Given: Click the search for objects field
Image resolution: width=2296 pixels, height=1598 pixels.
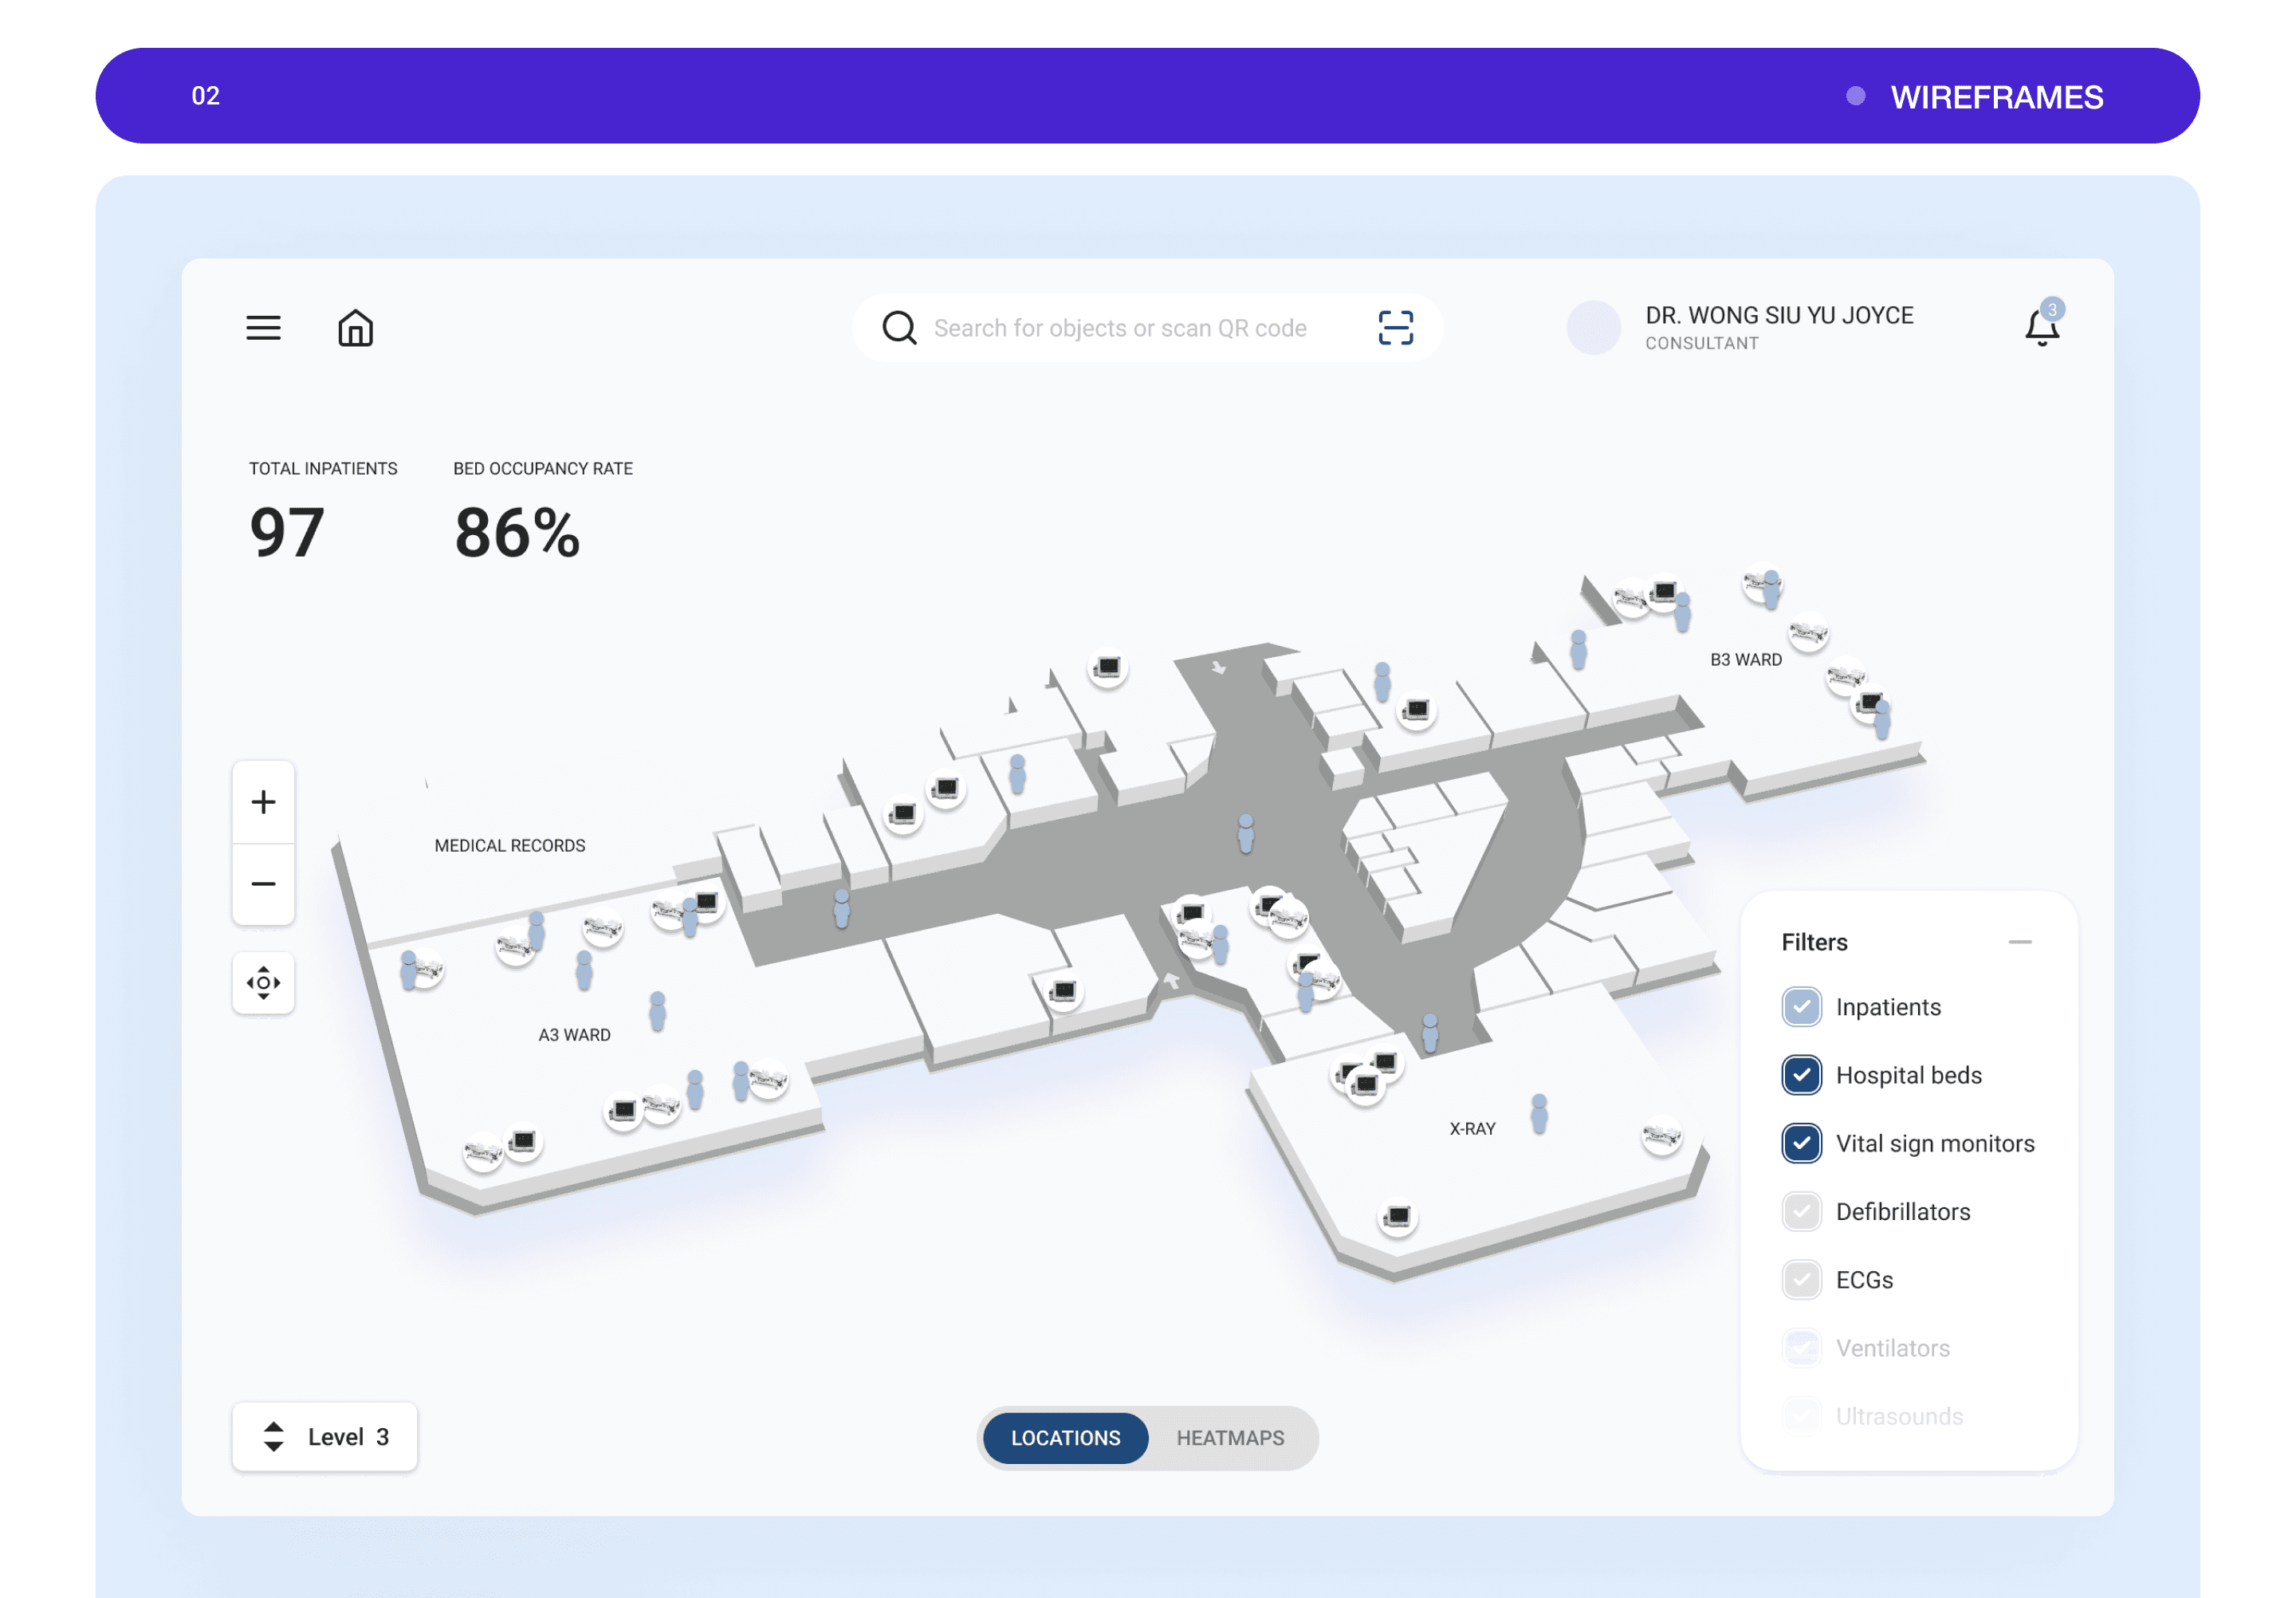Looking at the screenshot, I should point(1120,328).
